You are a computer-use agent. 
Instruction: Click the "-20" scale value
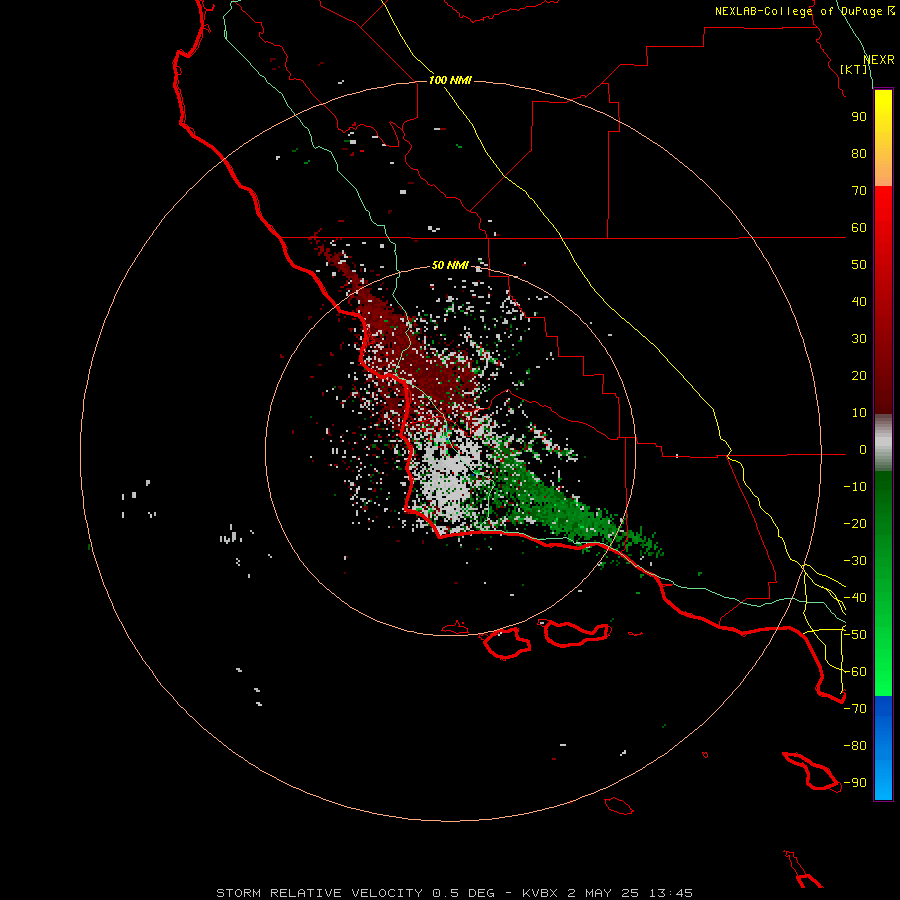coord(855,523)
